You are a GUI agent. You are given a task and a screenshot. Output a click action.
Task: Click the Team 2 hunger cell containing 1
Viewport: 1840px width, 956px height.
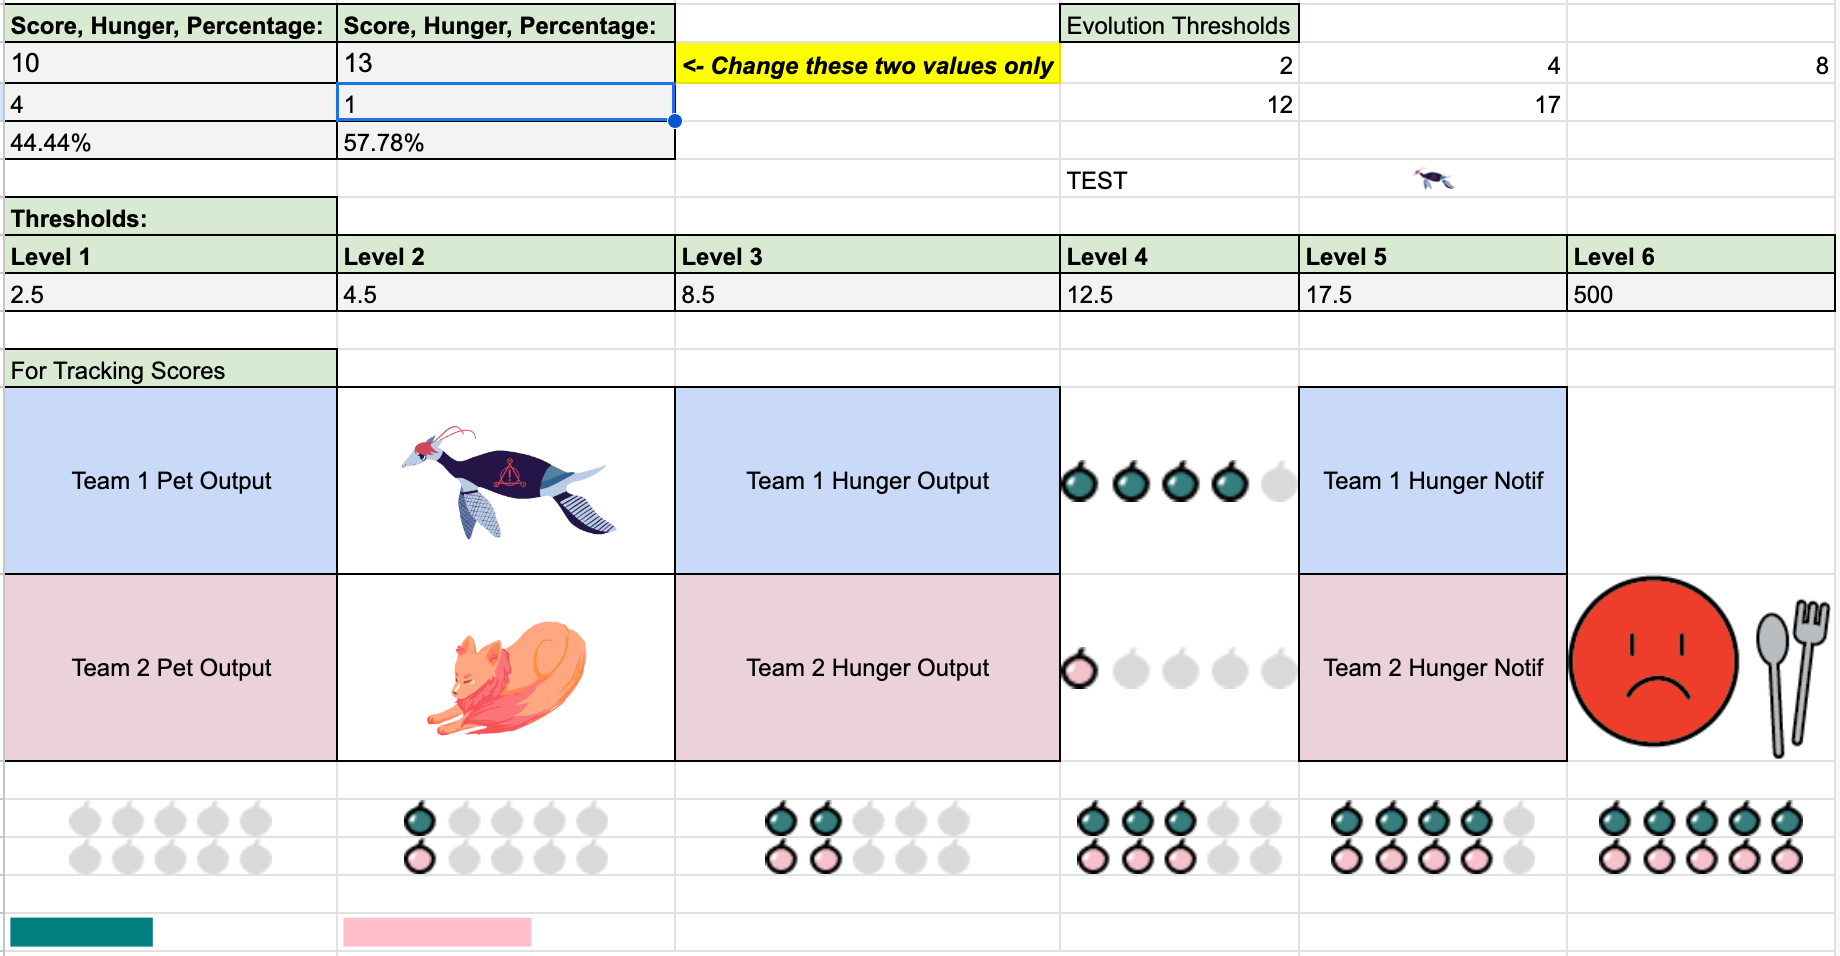[506, 102]
